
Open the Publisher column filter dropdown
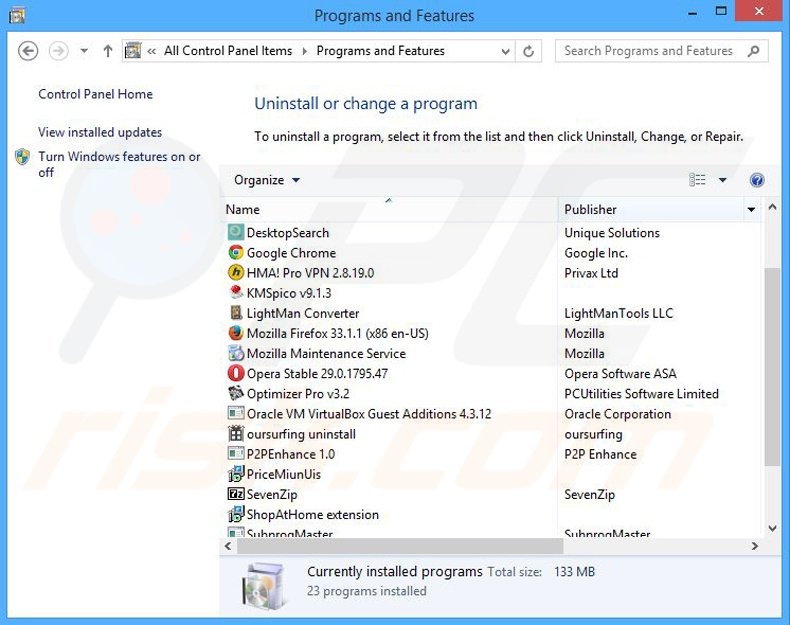click(x=751, y=210)
